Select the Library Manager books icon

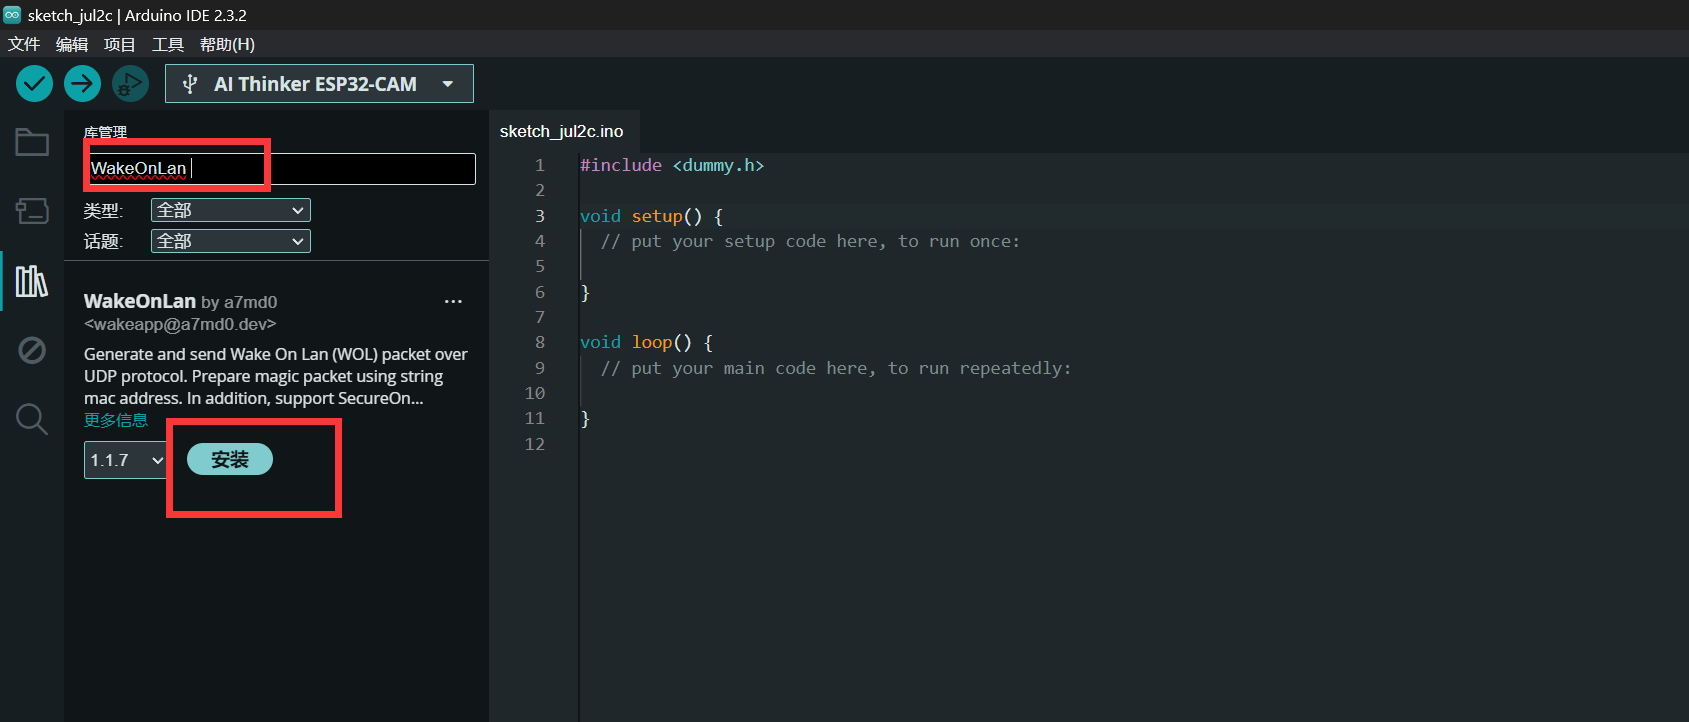tap(32, 281)
